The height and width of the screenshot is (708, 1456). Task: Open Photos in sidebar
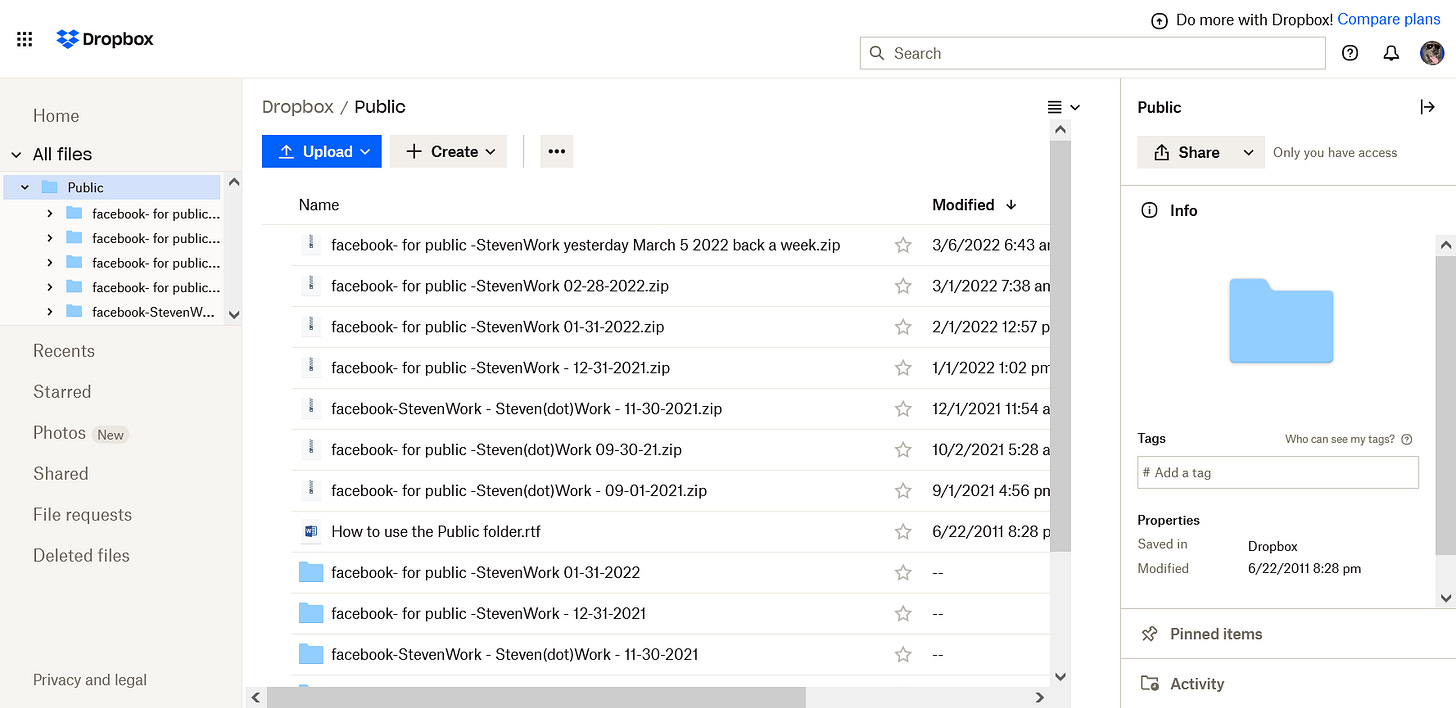point(59,433)
